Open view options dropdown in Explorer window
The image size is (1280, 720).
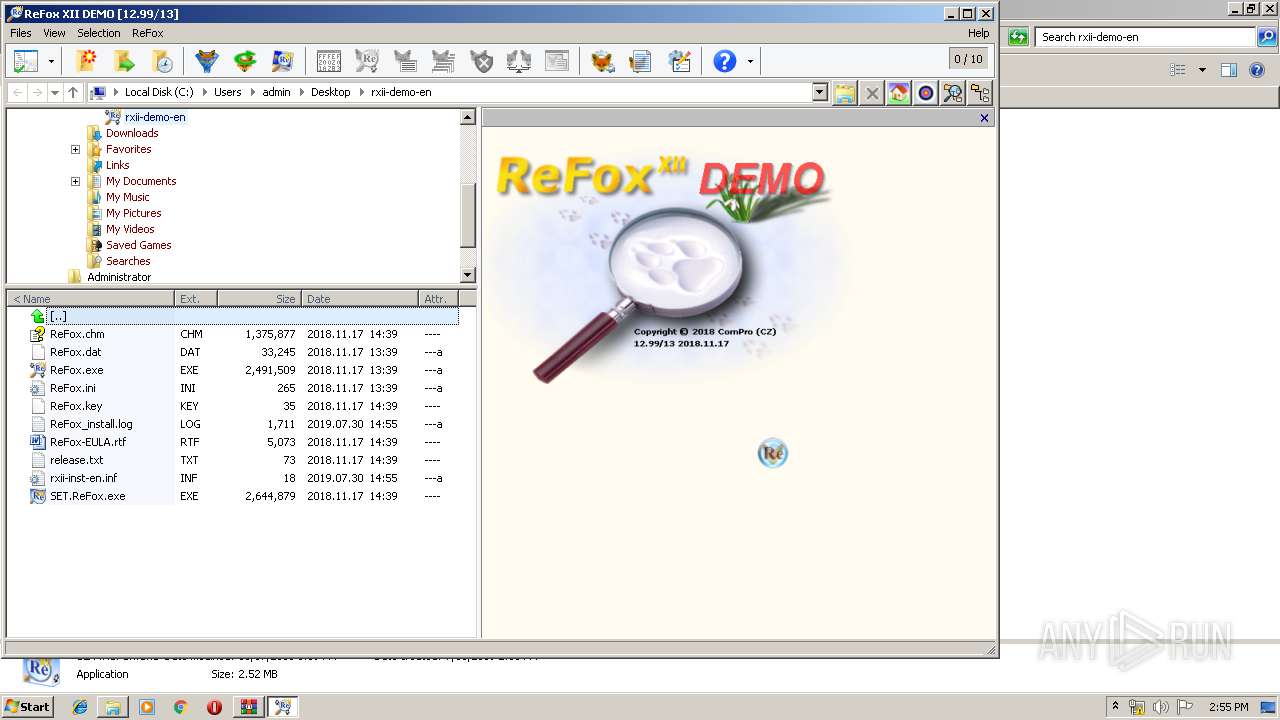(1202, 70)
